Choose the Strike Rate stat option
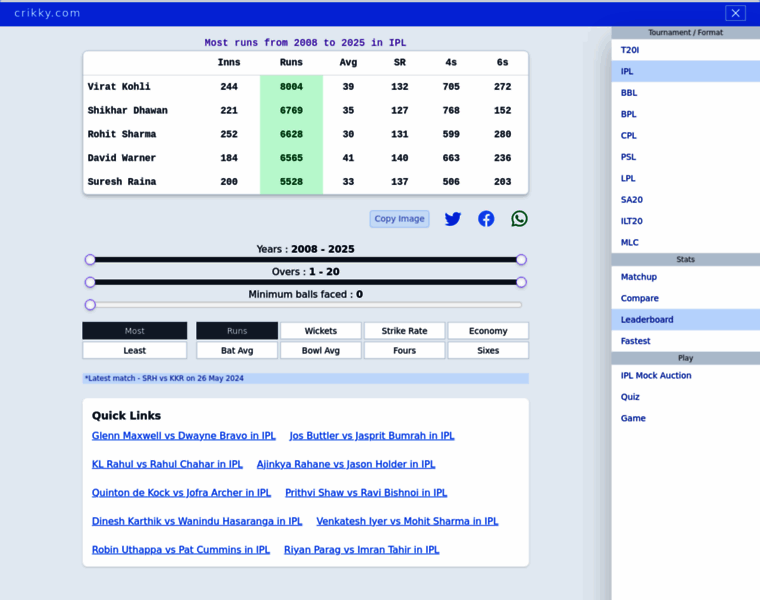Viewport: 760px width, 600px height. tap(404, 331)
